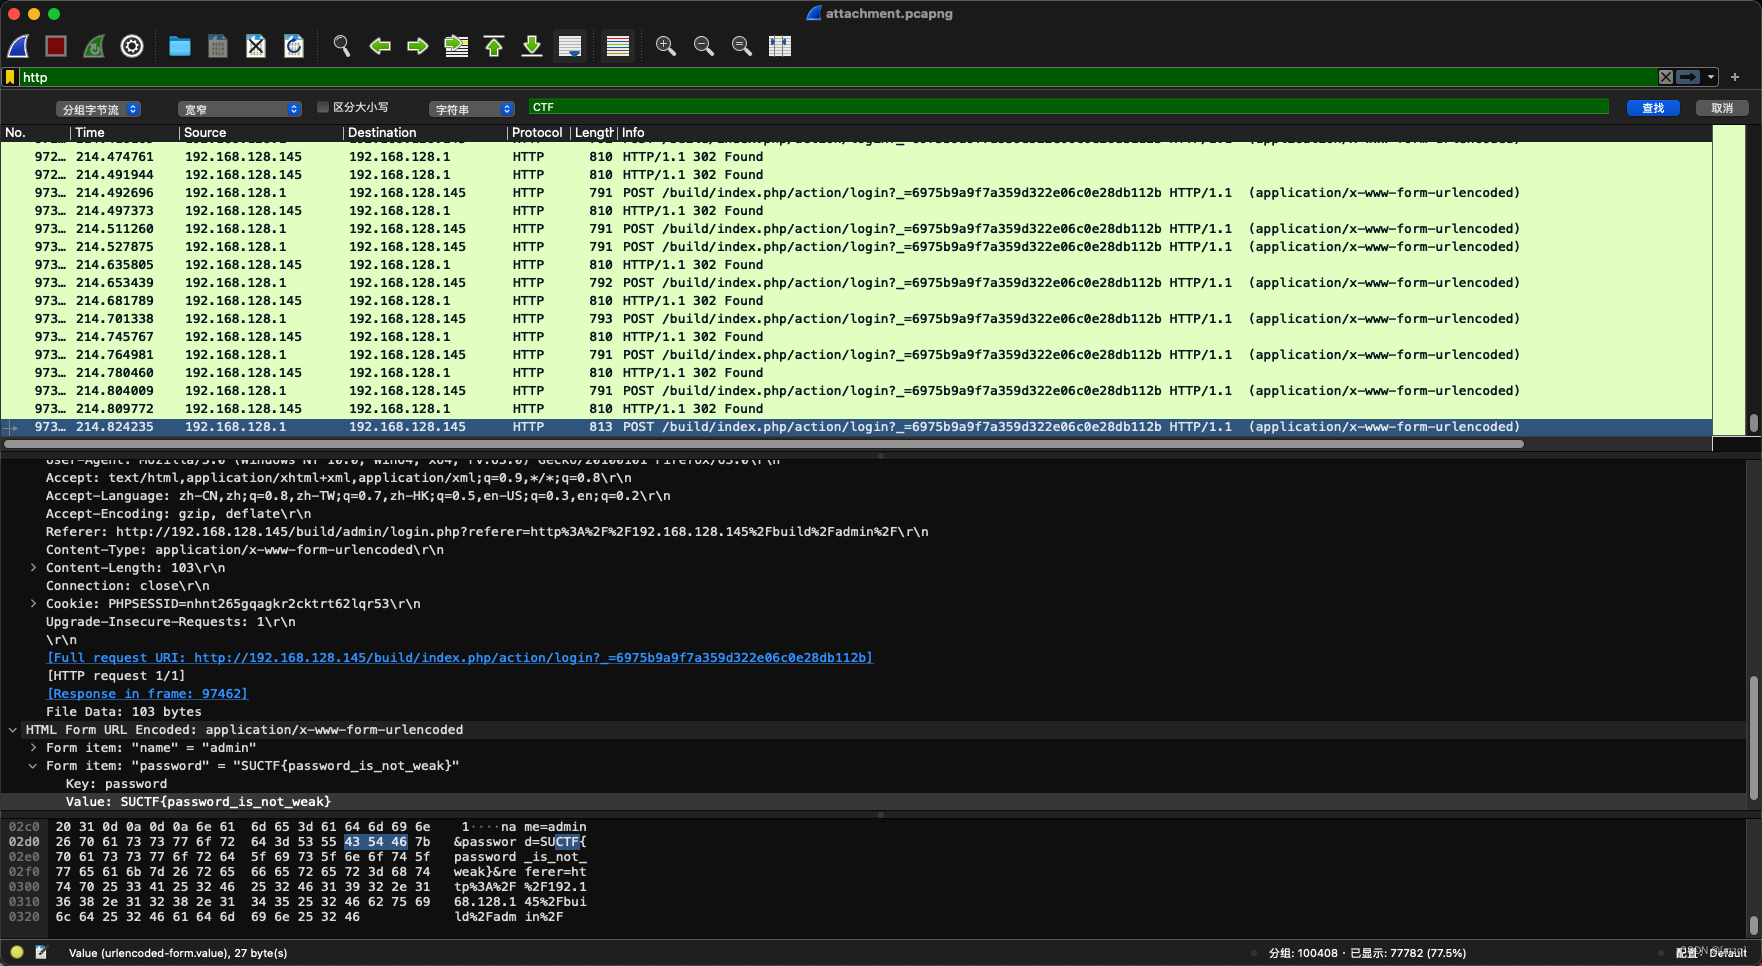Reset text to normal size

(742, 46)
